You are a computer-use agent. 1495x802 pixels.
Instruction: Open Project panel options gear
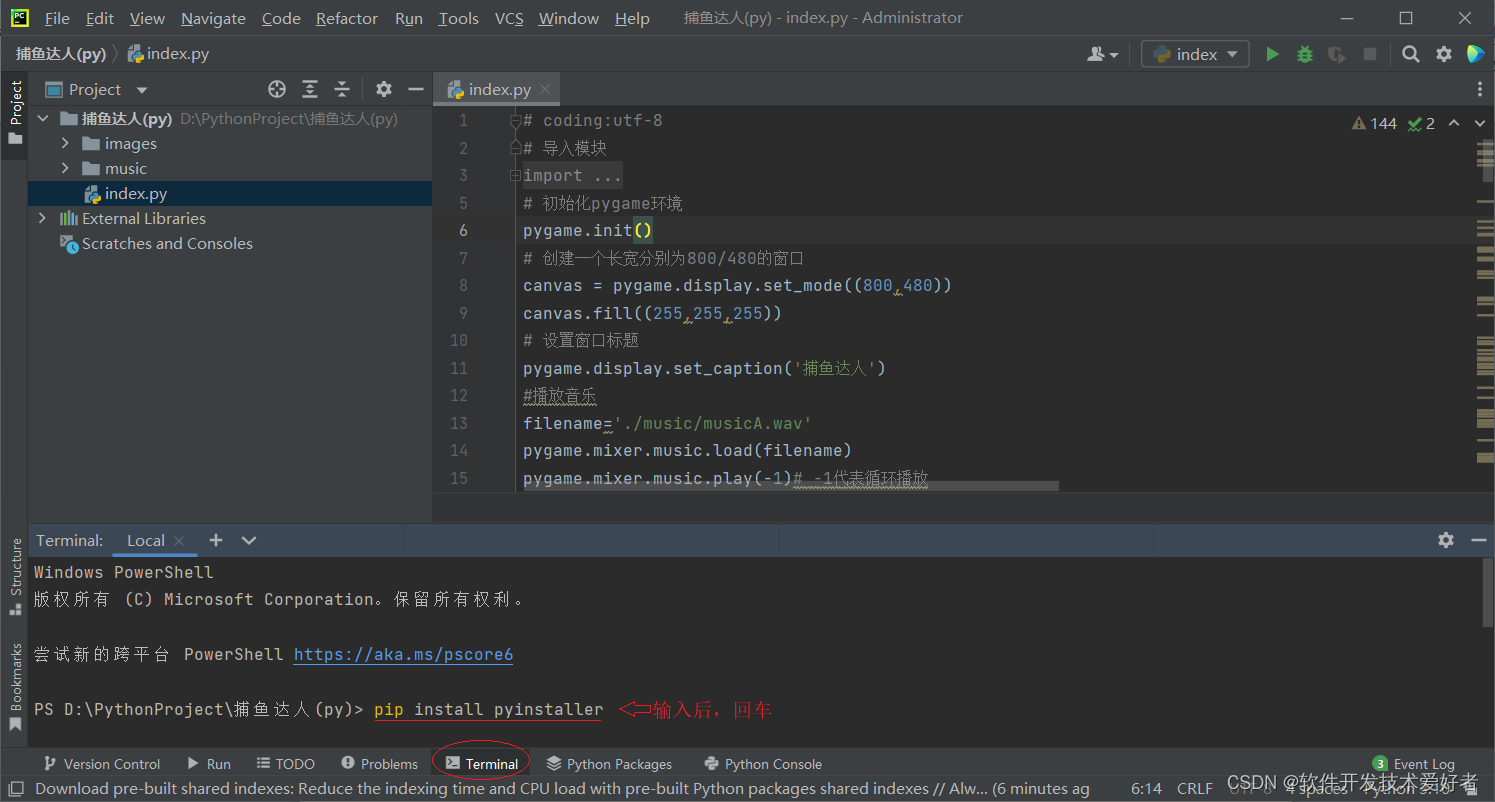coord(384,89)
